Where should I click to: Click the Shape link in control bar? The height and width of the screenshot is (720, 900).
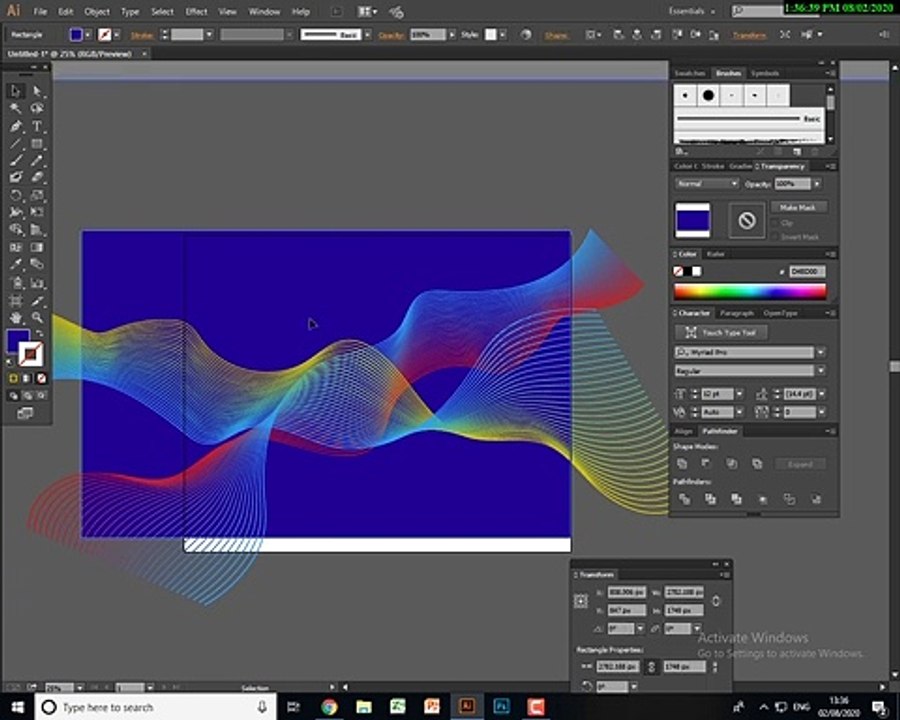[556, 35]
